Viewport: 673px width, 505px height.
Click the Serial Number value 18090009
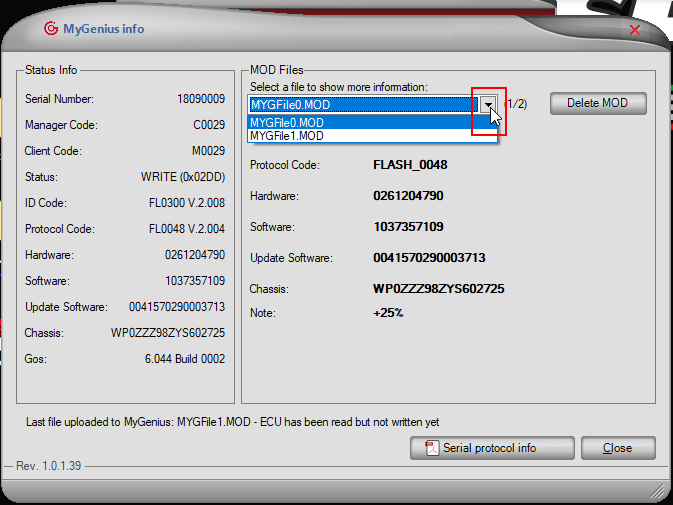pos(201,99)
